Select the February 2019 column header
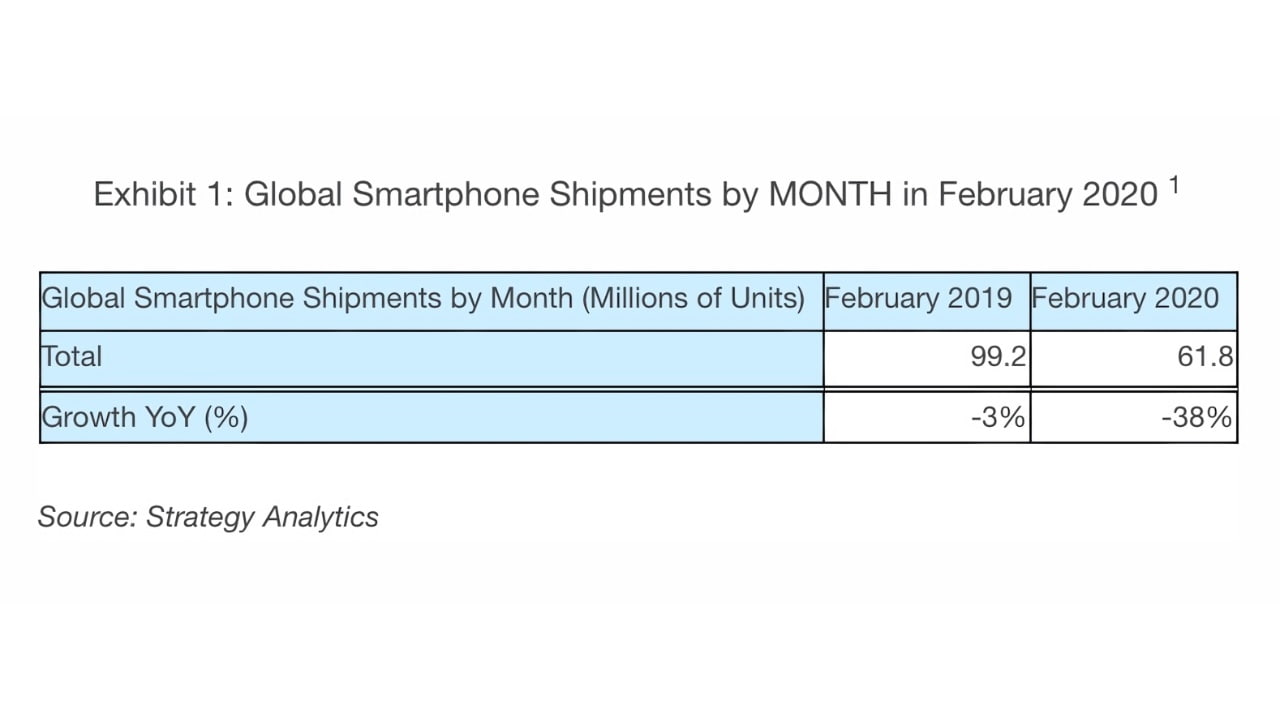 918,299
